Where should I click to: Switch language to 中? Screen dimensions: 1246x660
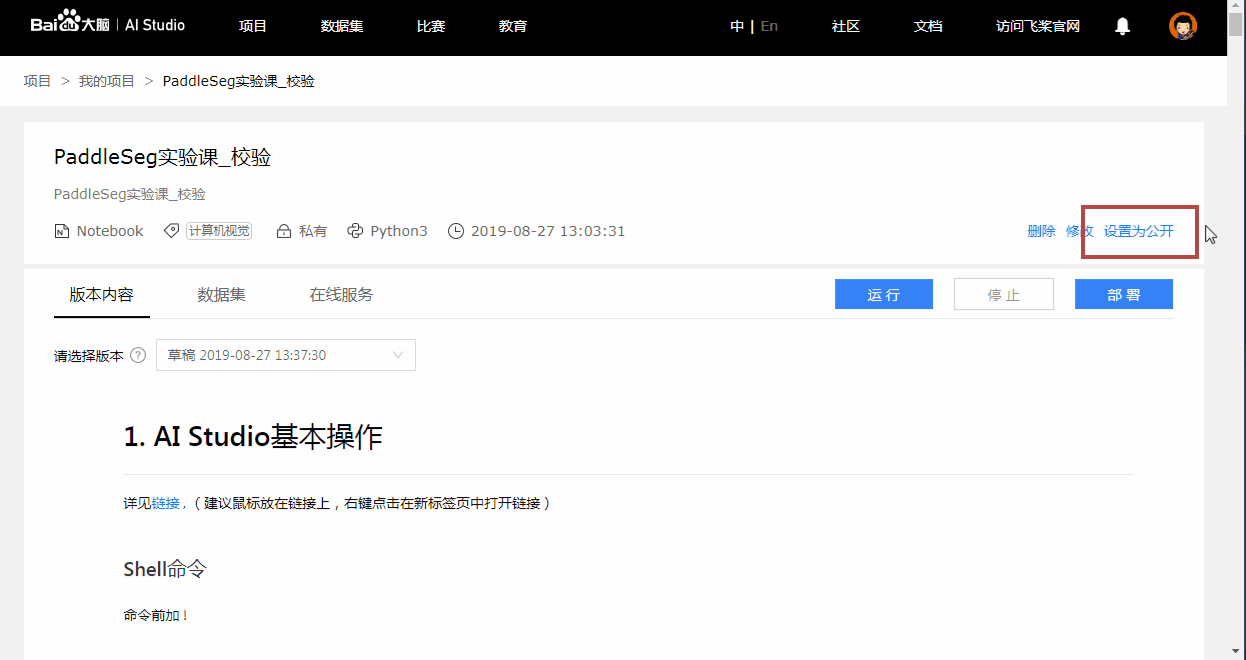[x=737, y=26]
